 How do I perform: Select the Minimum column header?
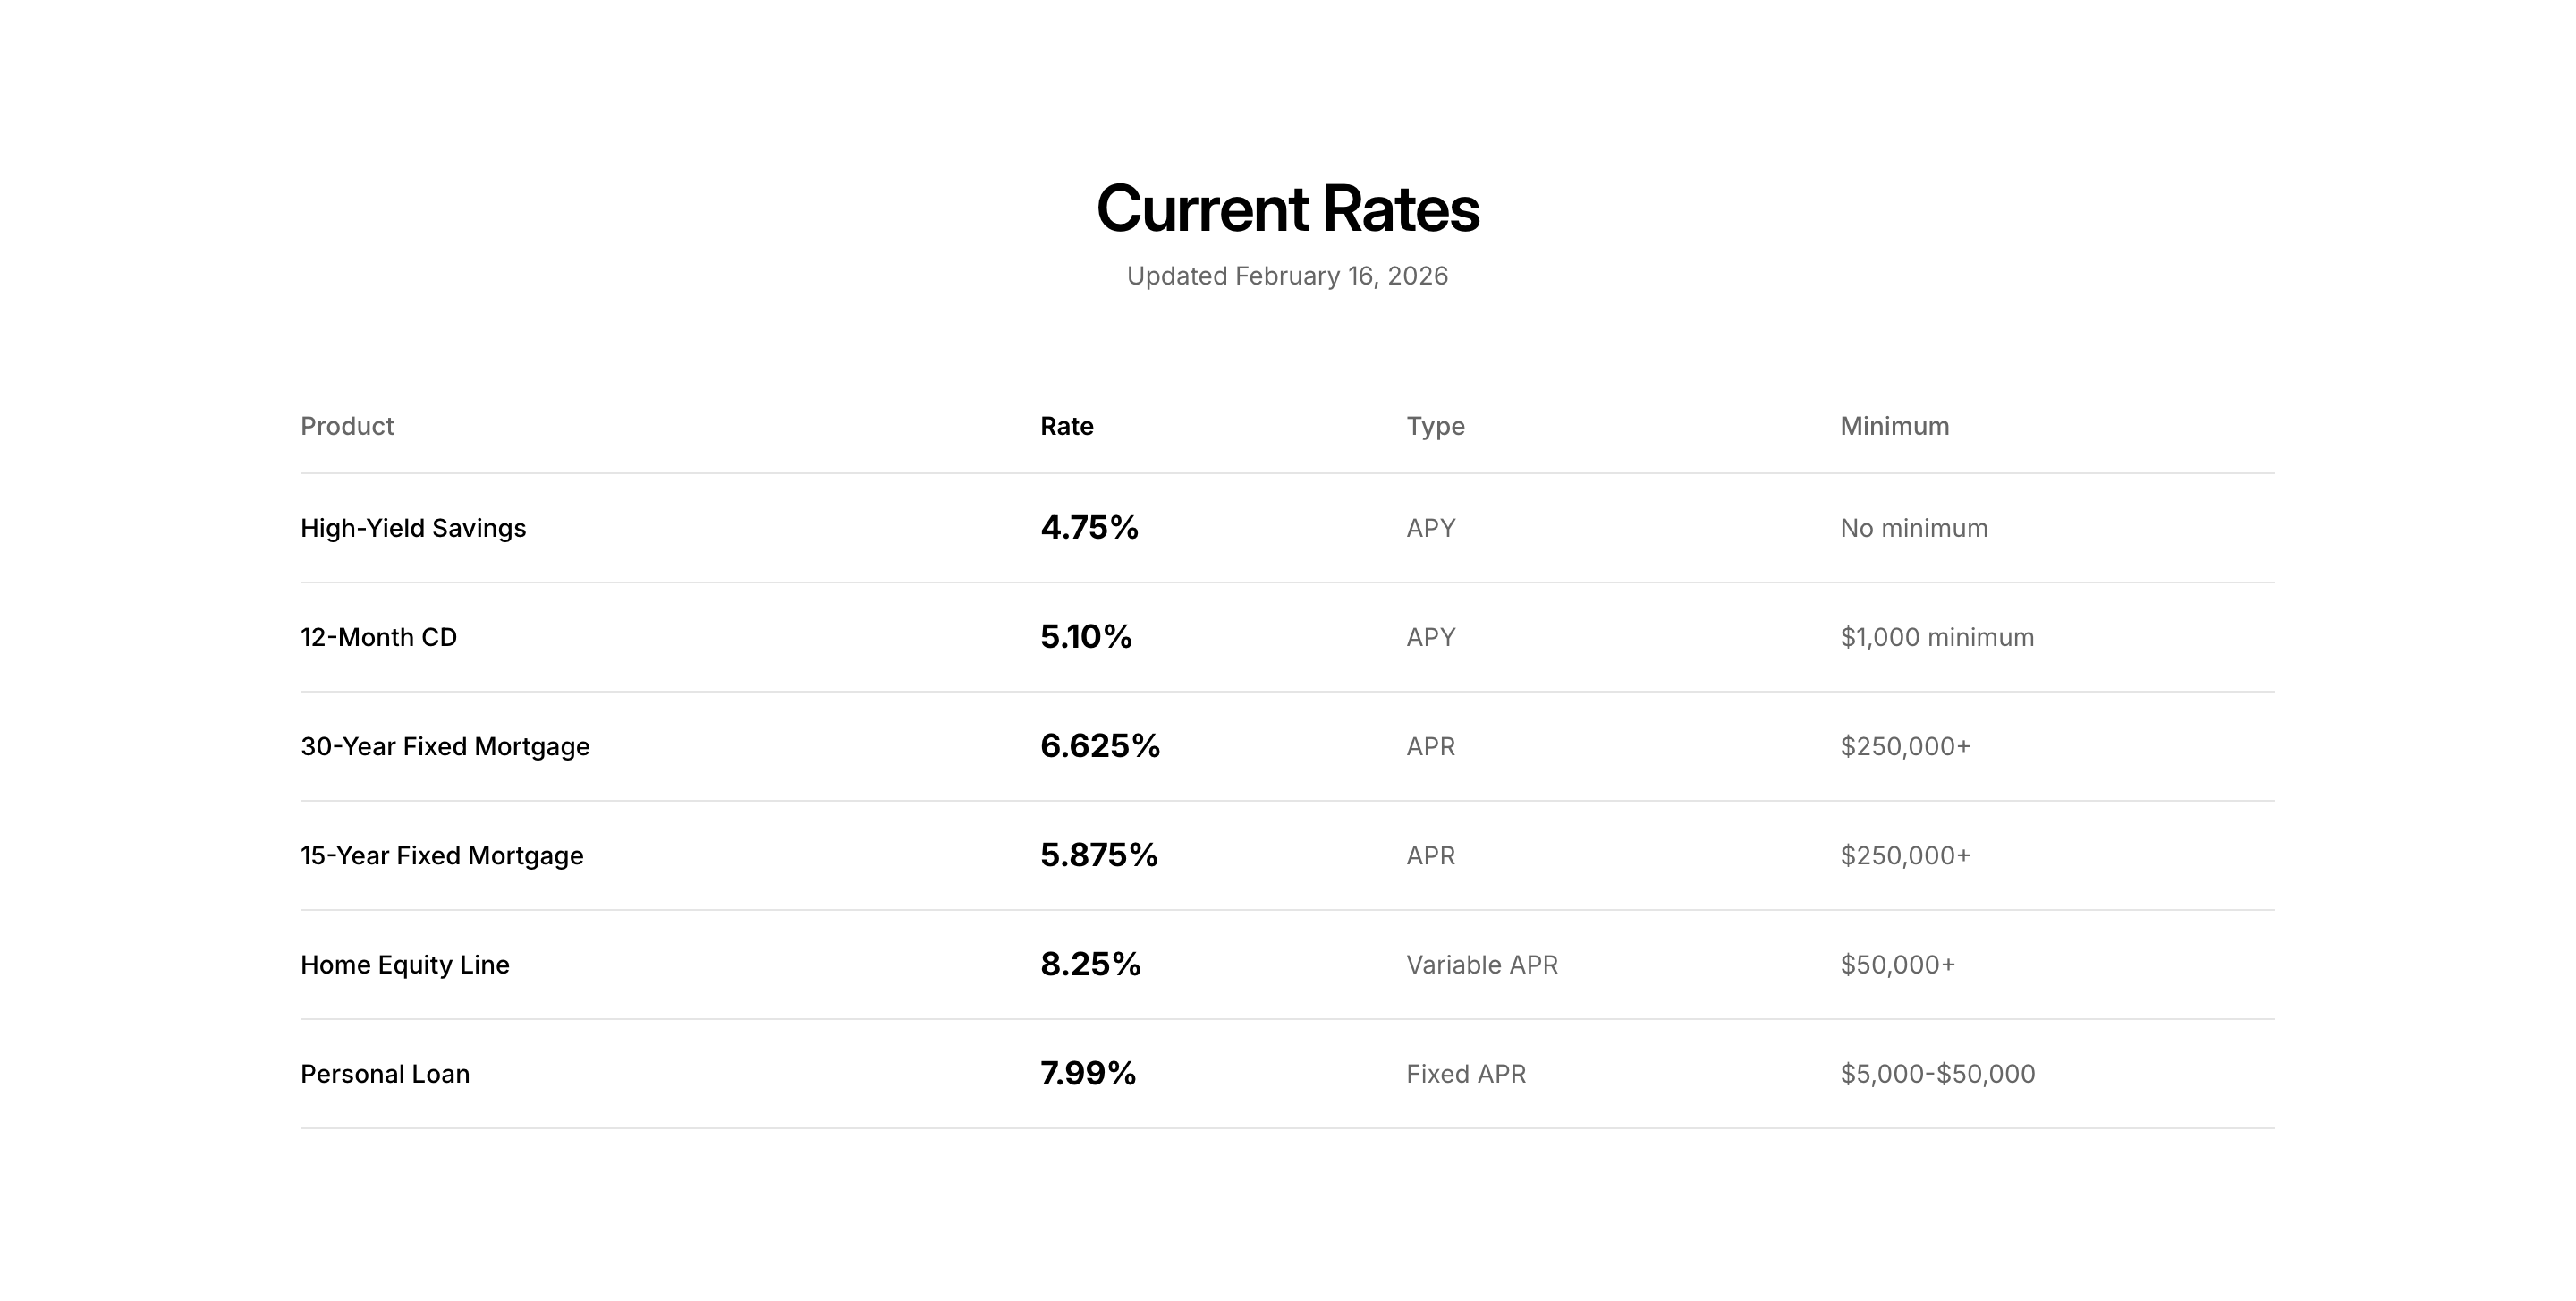click(1894, 426)
